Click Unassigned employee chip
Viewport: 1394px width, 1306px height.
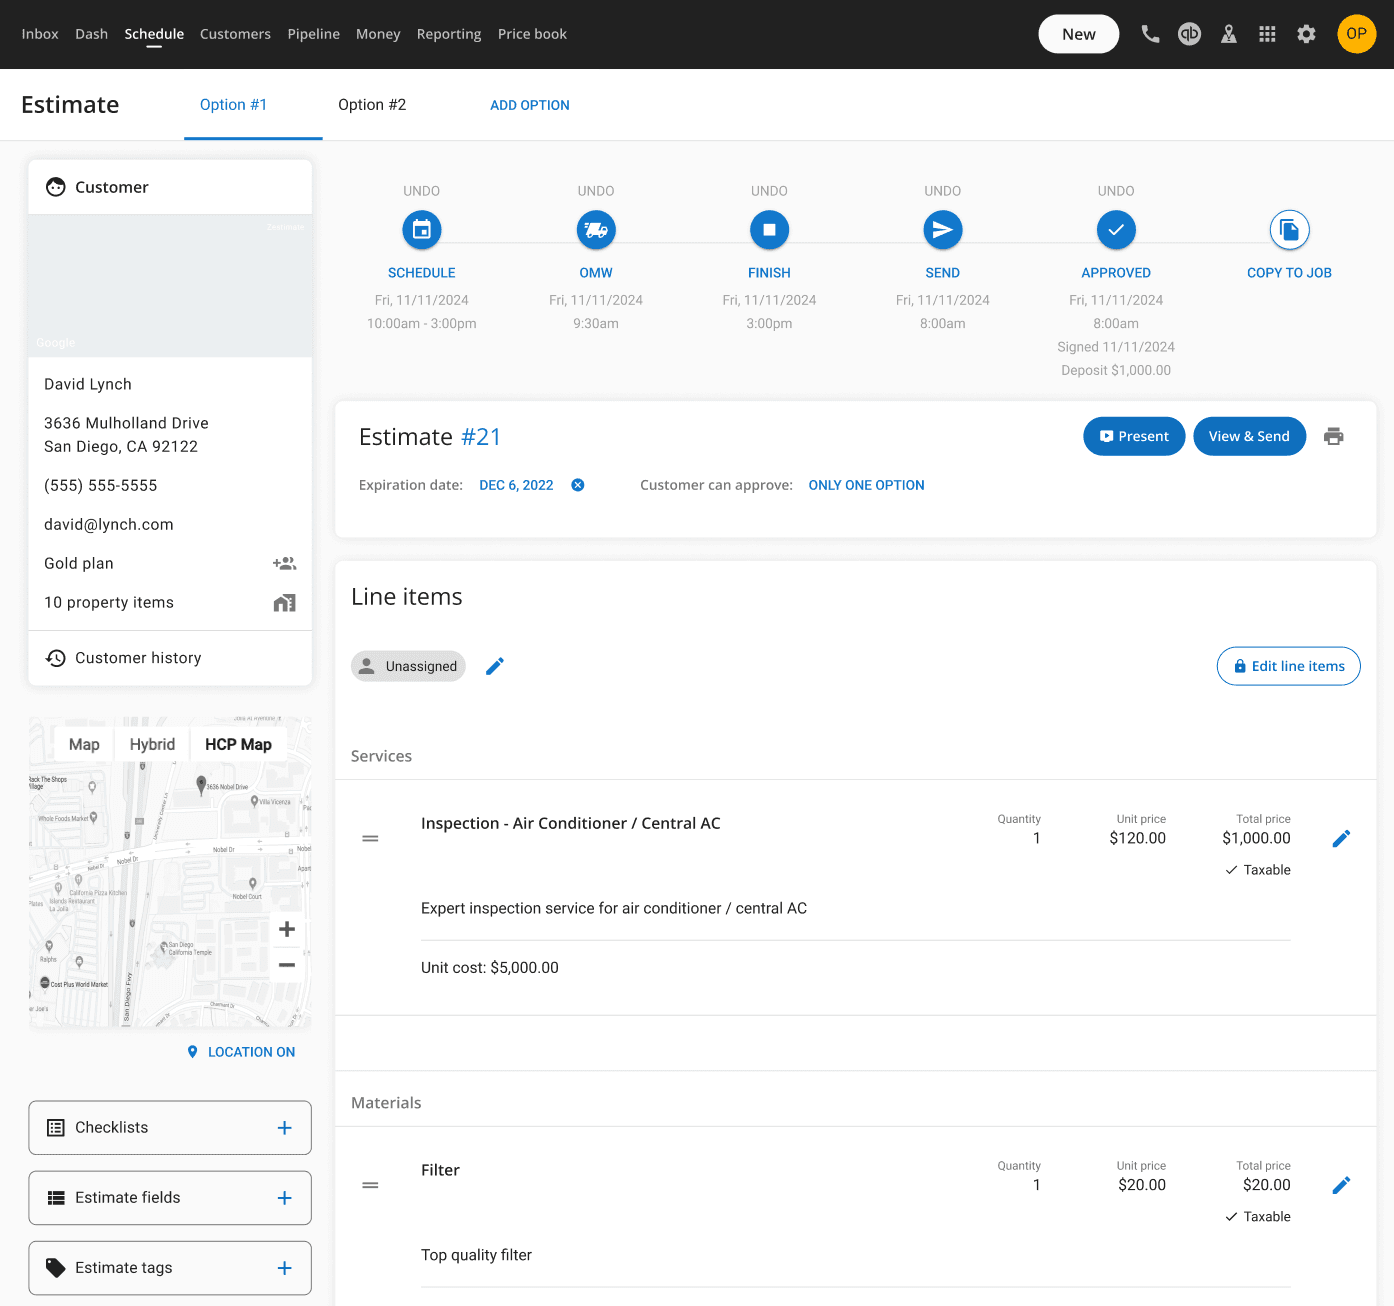click(408, 666)
